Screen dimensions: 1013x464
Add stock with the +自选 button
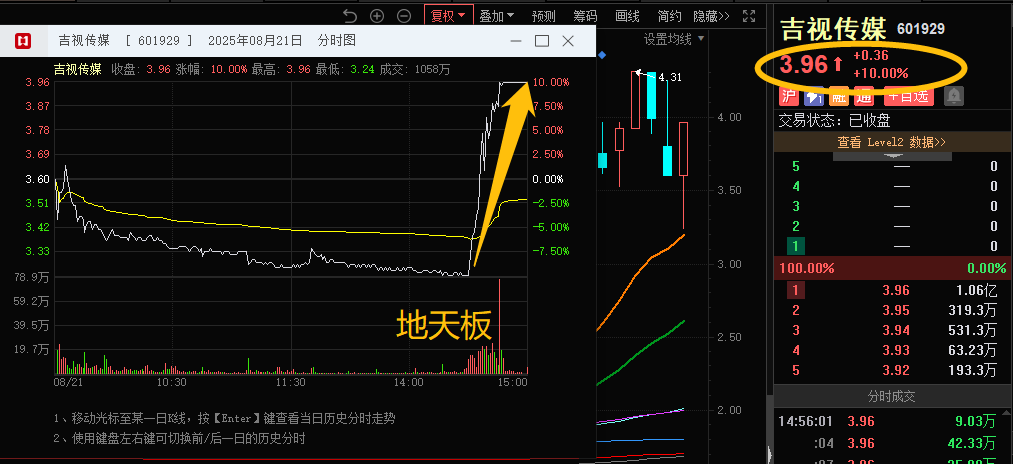point(908,96)
